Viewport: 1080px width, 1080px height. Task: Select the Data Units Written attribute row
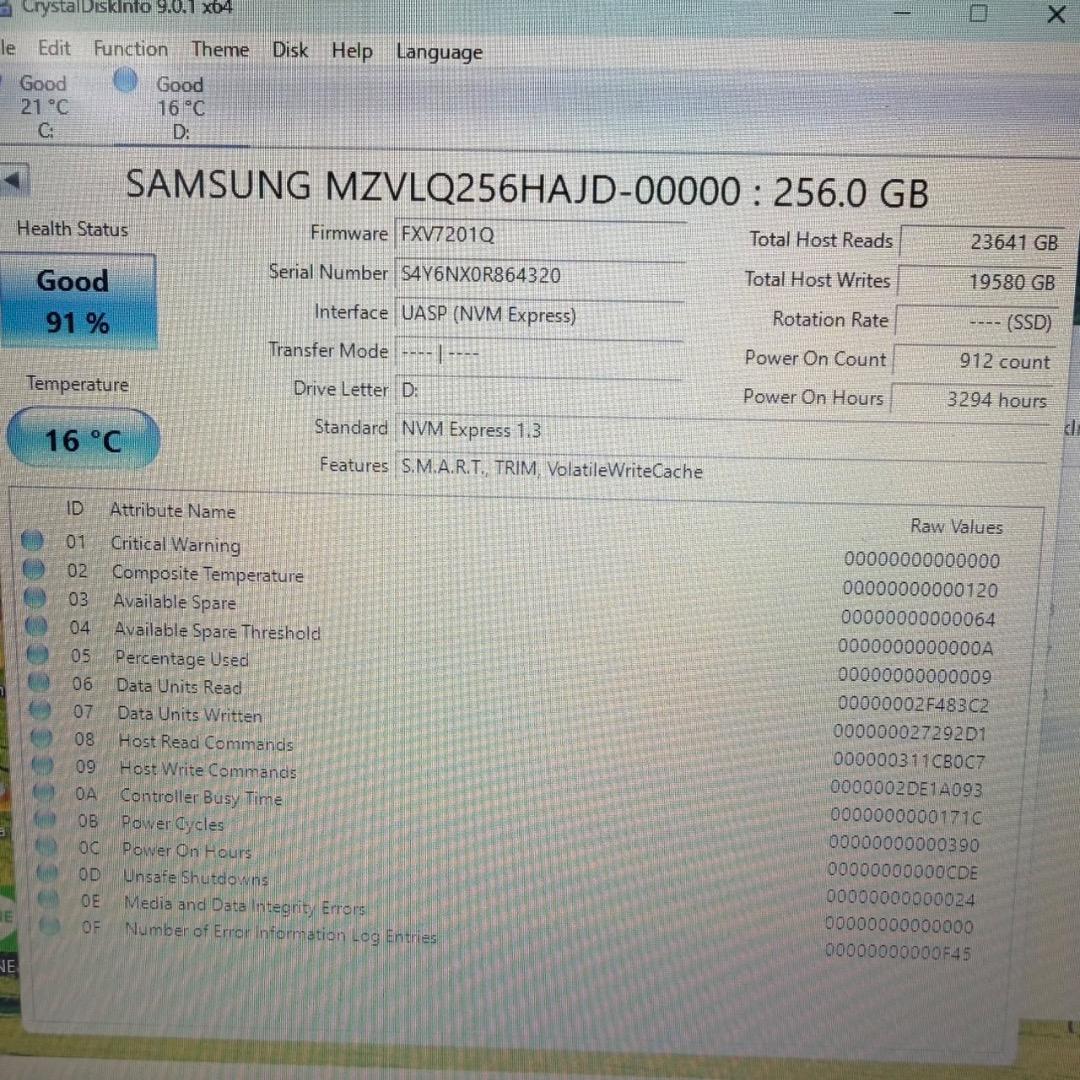coord(510,720)
